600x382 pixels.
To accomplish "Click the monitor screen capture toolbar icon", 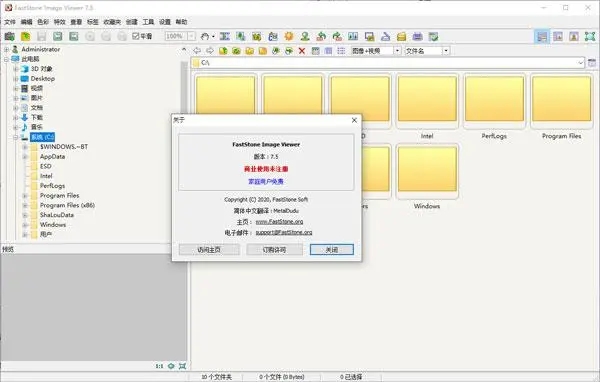I will (x=369, y=36).
